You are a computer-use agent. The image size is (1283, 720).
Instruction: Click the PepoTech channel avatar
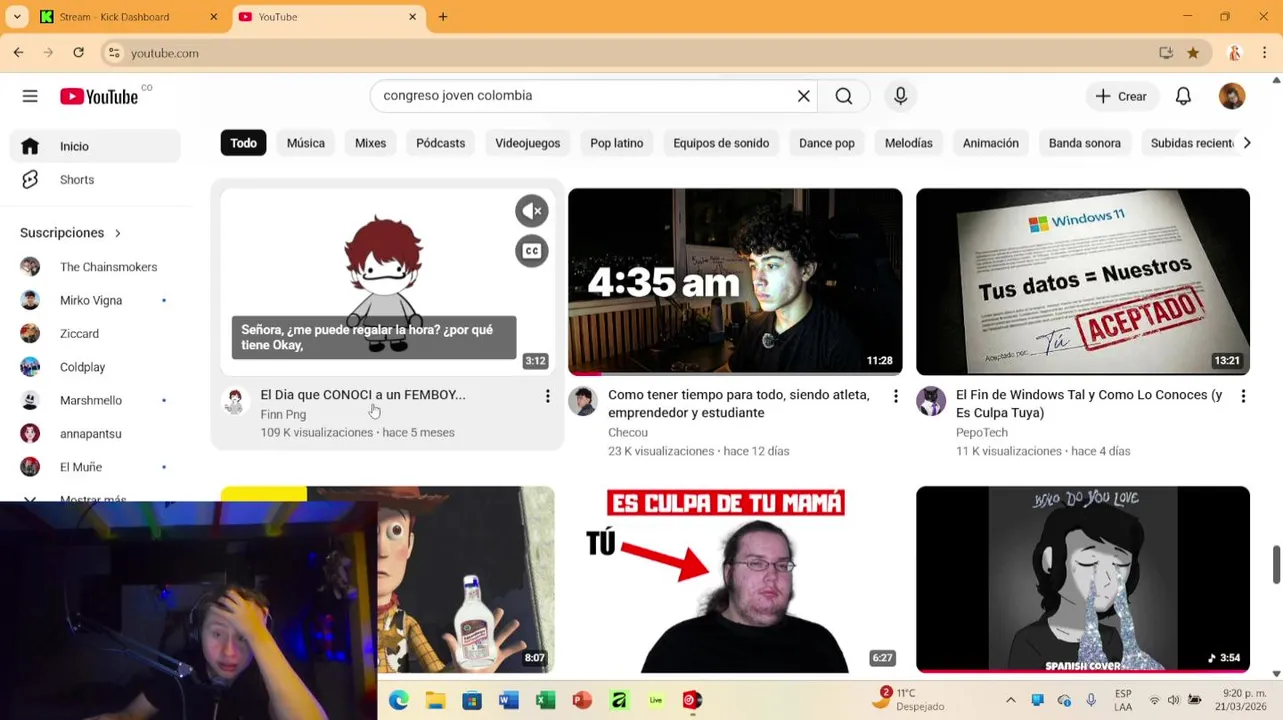coord(931,401)
